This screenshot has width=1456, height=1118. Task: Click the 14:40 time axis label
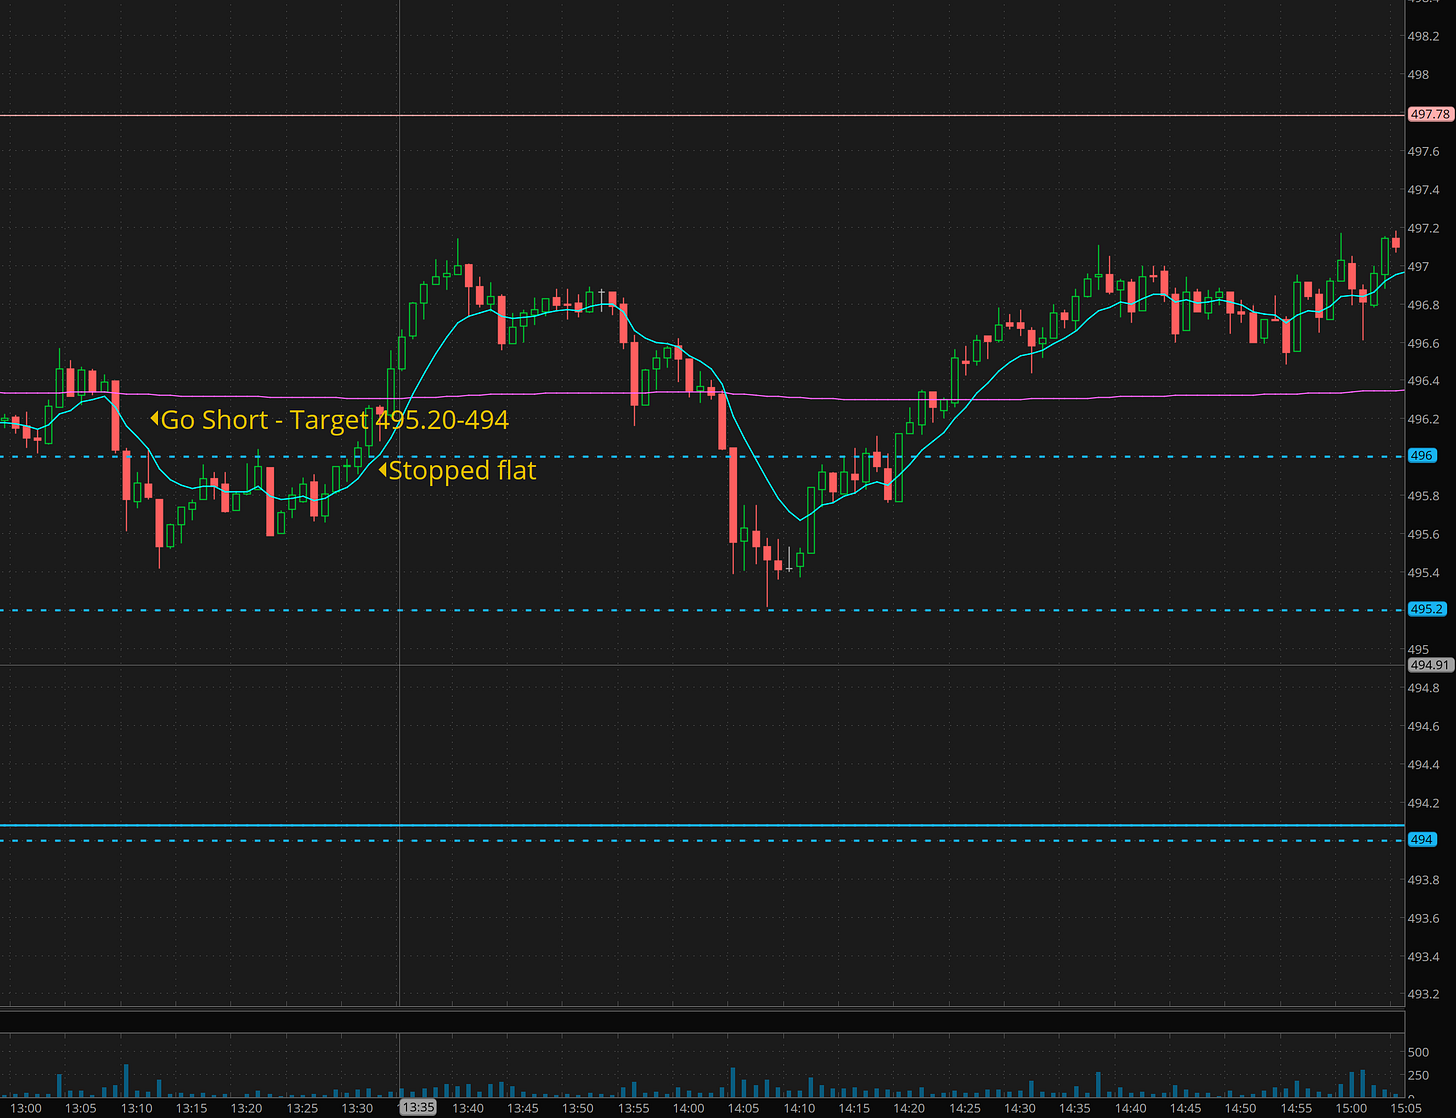[1131, 1108]
